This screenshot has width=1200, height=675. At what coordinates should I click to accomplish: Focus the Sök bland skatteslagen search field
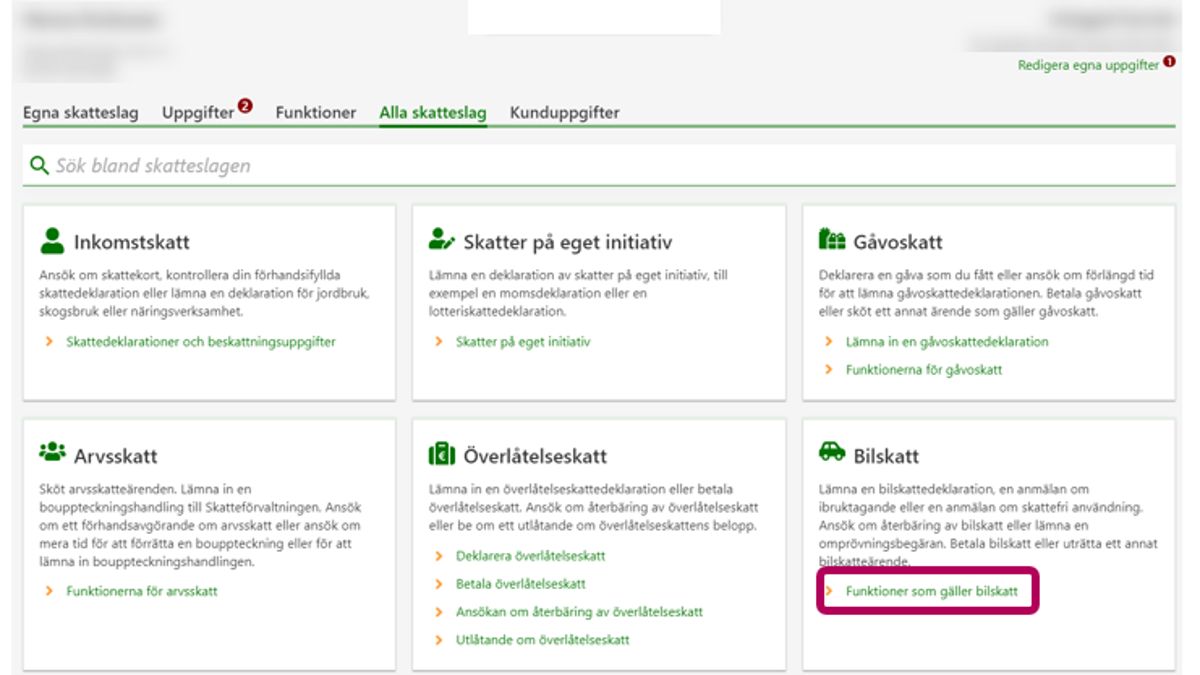[x=600, y=166]
